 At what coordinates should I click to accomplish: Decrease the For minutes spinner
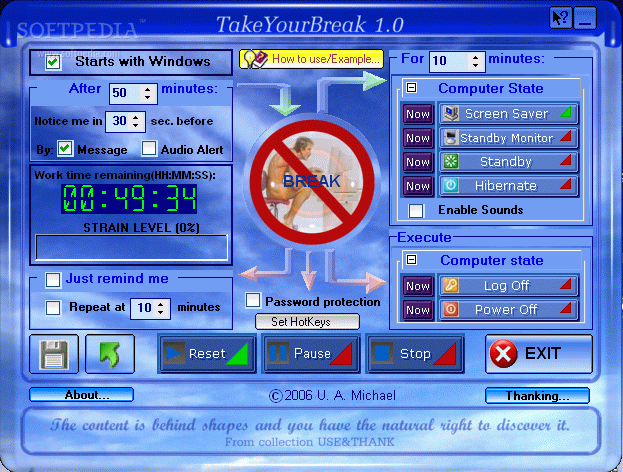click(476, 65)
